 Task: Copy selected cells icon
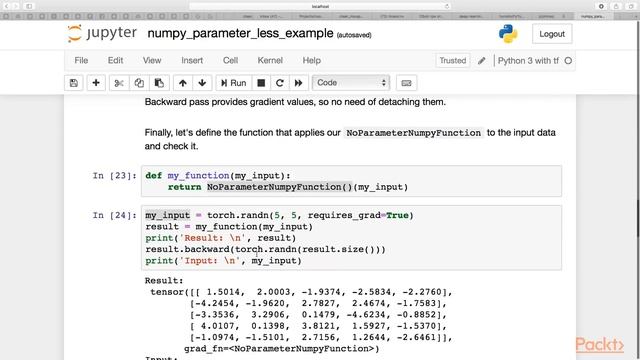[x=139, y=83]
